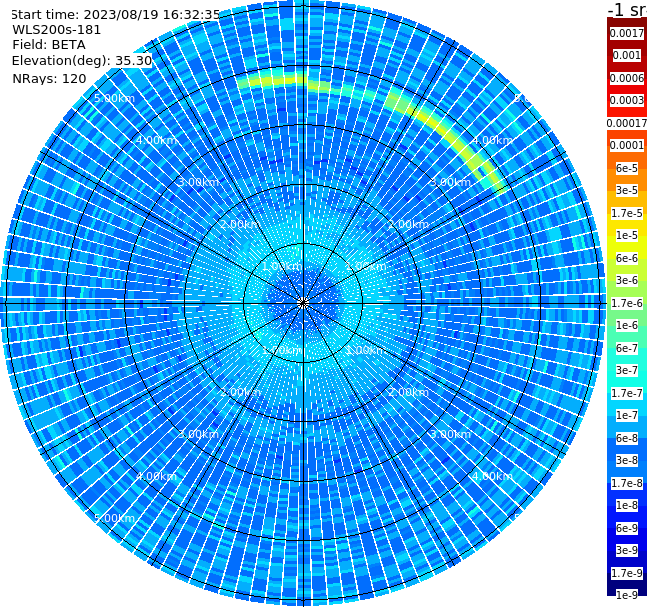Click the 6e-7 colorbar value
647x607 pixels.
pos(627,348)
